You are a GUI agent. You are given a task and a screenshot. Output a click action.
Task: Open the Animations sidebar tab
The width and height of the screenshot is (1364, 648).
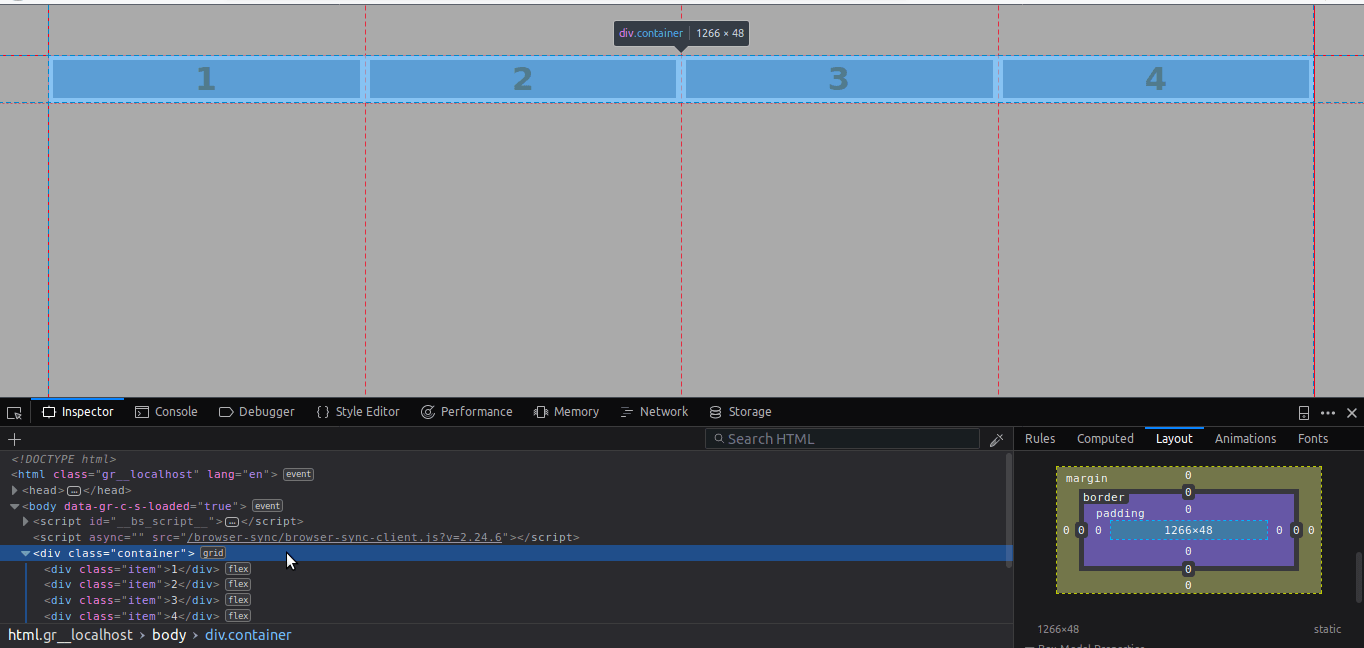[1245, 439]
